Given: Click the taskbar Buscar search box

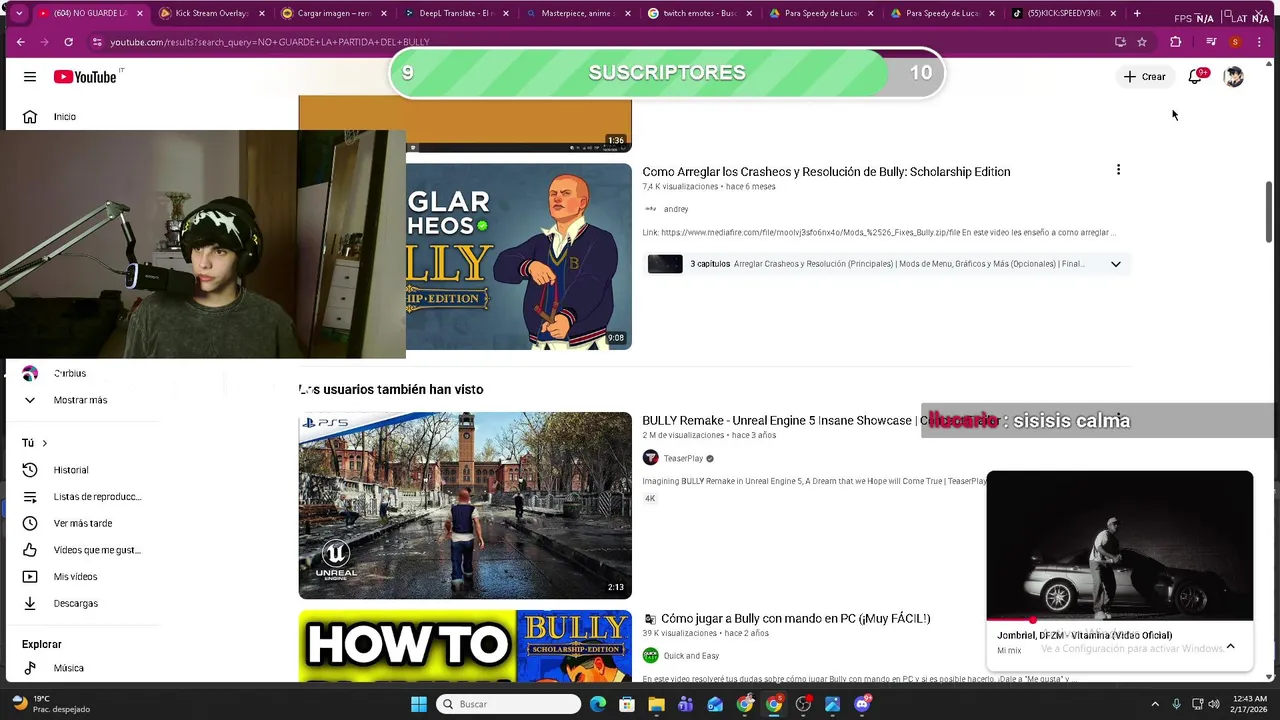Looking at the screenshot, I should point(510,704).
